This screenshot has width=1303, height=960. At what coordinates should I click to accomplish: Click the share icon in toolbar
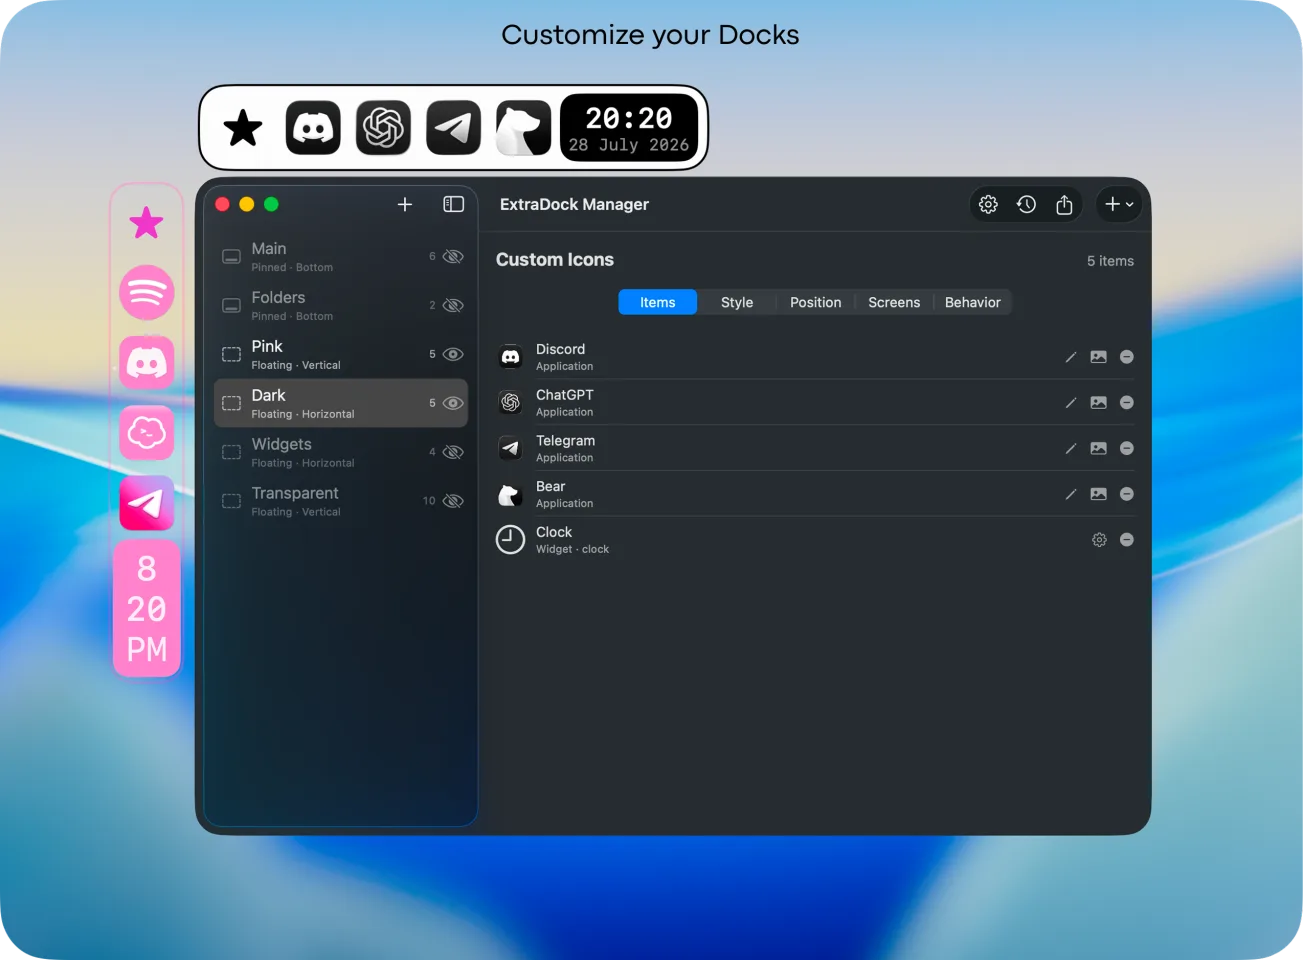[x=1064, y=204]
